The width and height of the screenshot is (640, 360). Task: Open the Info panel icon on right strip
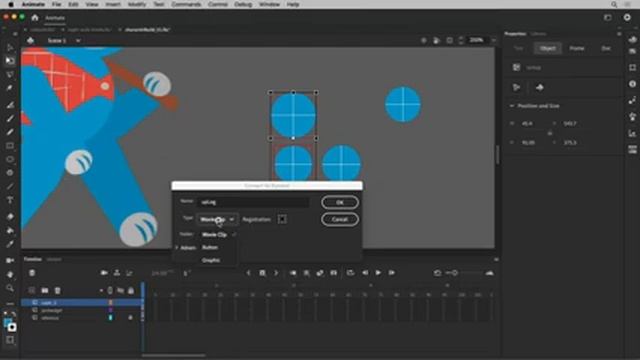coord(633,84)
